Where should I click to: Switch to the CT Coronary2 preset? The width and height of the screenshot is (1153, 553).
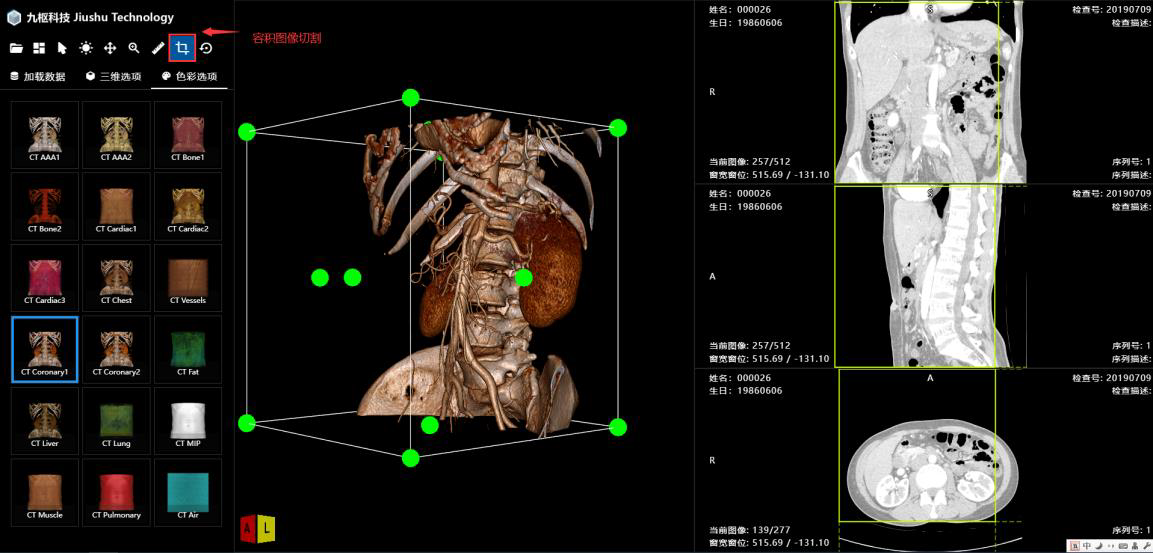point(116,349)
